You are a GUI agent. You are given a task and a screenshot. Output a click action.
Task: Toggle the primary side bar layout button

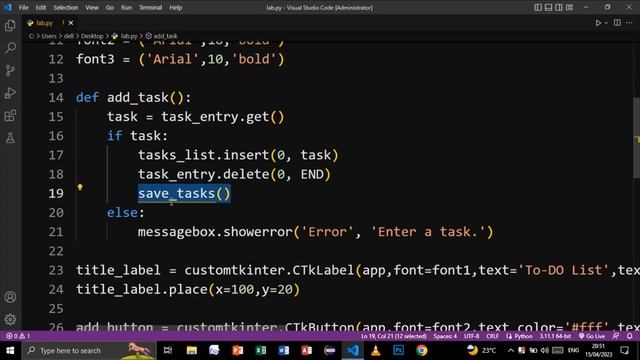[538, 7]
